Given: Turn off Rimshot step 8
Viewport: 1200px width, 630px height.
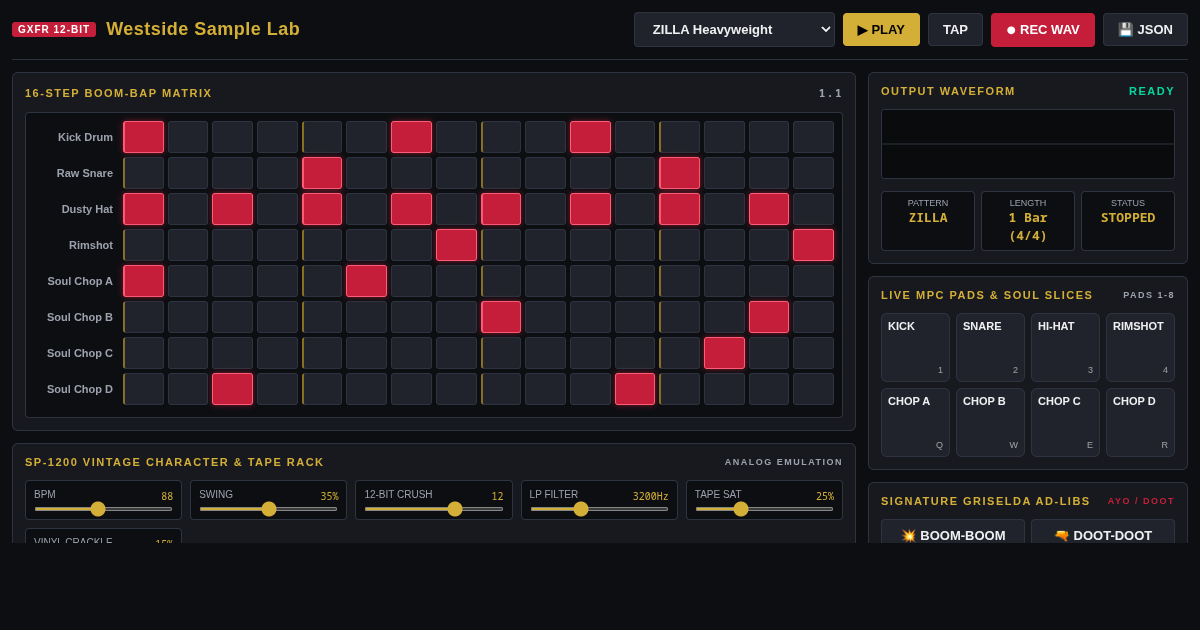Looking at the screenshot, I should point(456,245).
